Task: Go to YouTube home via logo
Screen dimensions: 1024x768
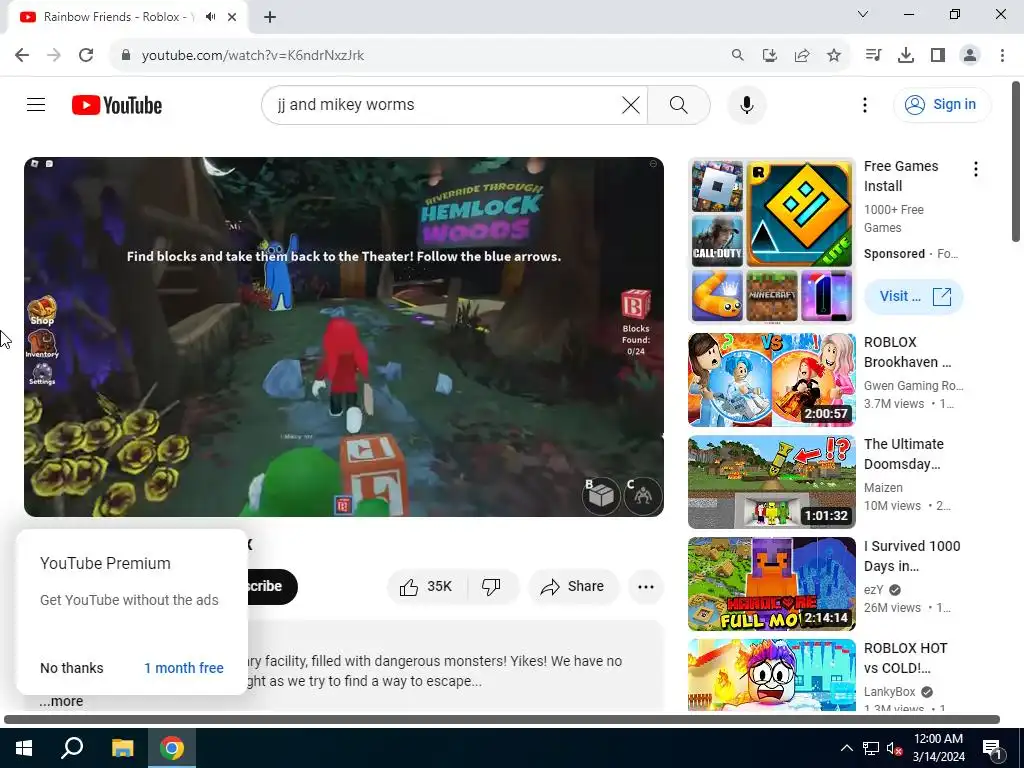Action: pyautogui.click(x=117, y=105)
